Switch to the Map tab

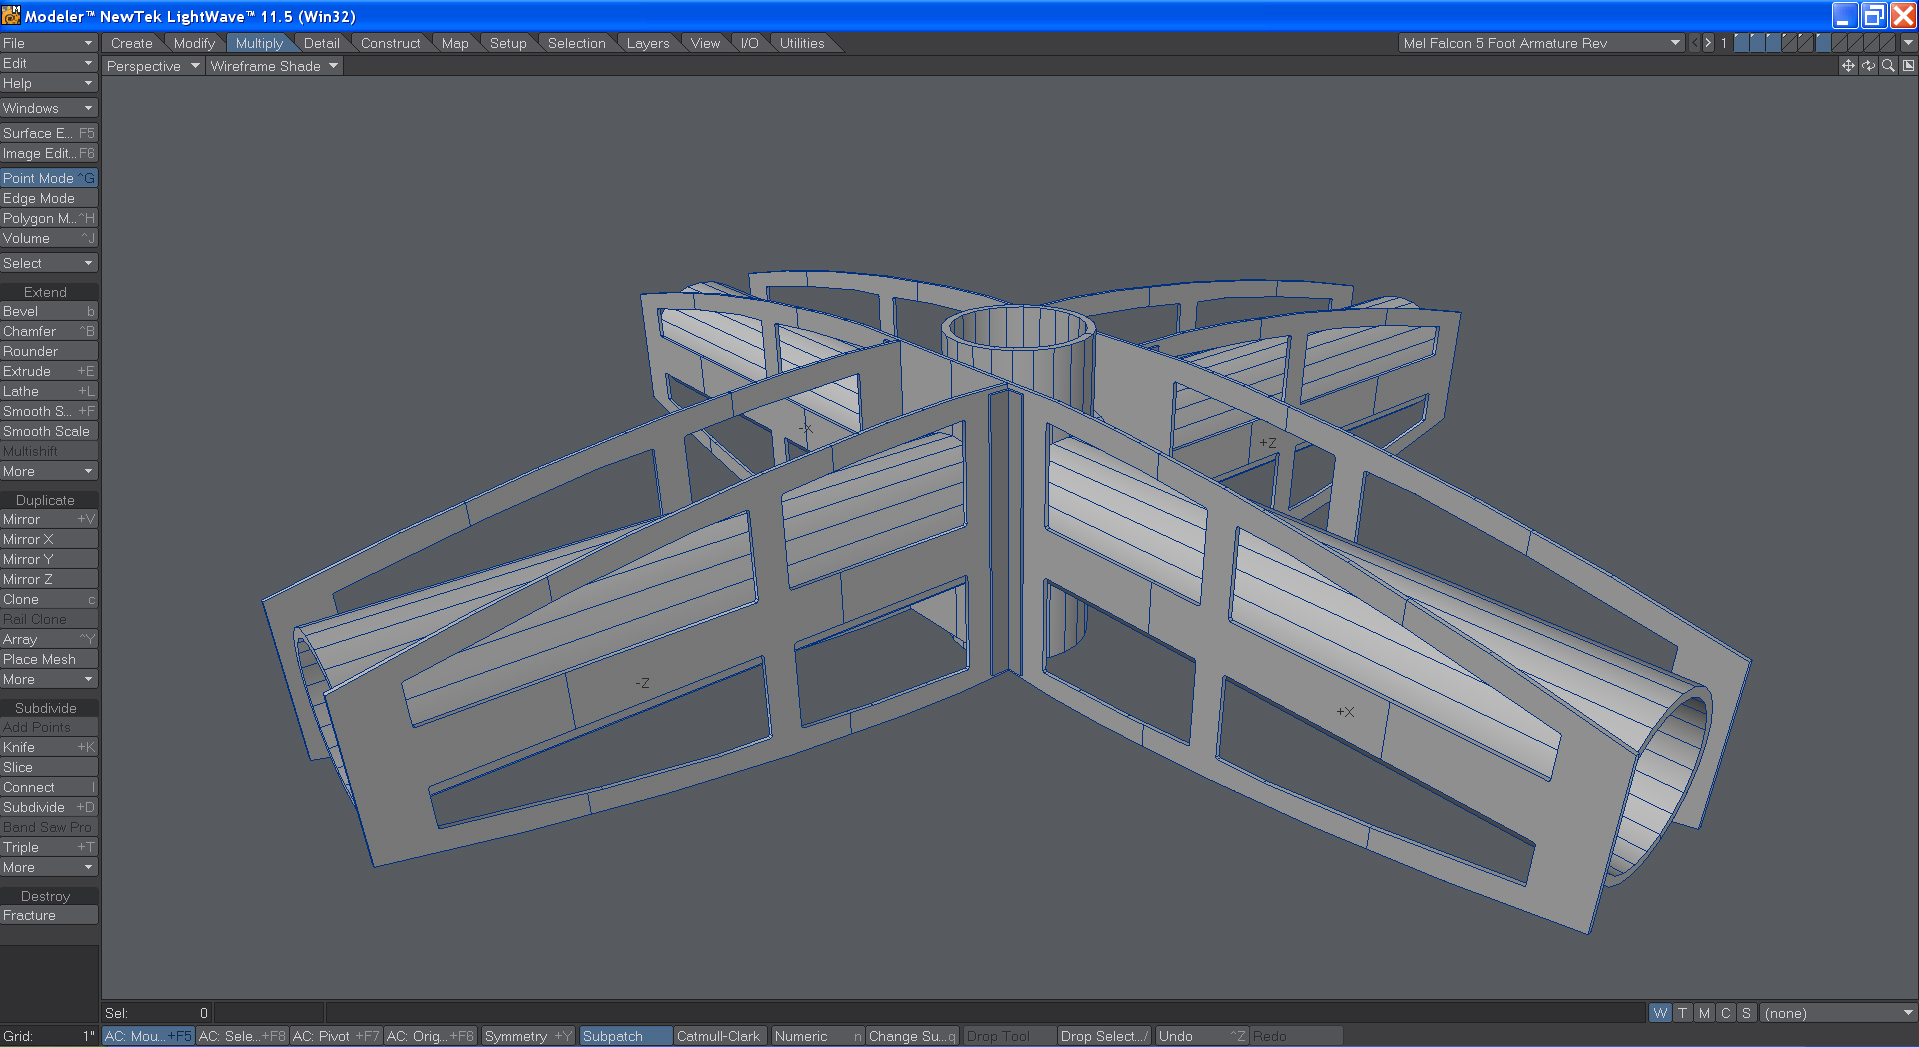pos(455,43)
